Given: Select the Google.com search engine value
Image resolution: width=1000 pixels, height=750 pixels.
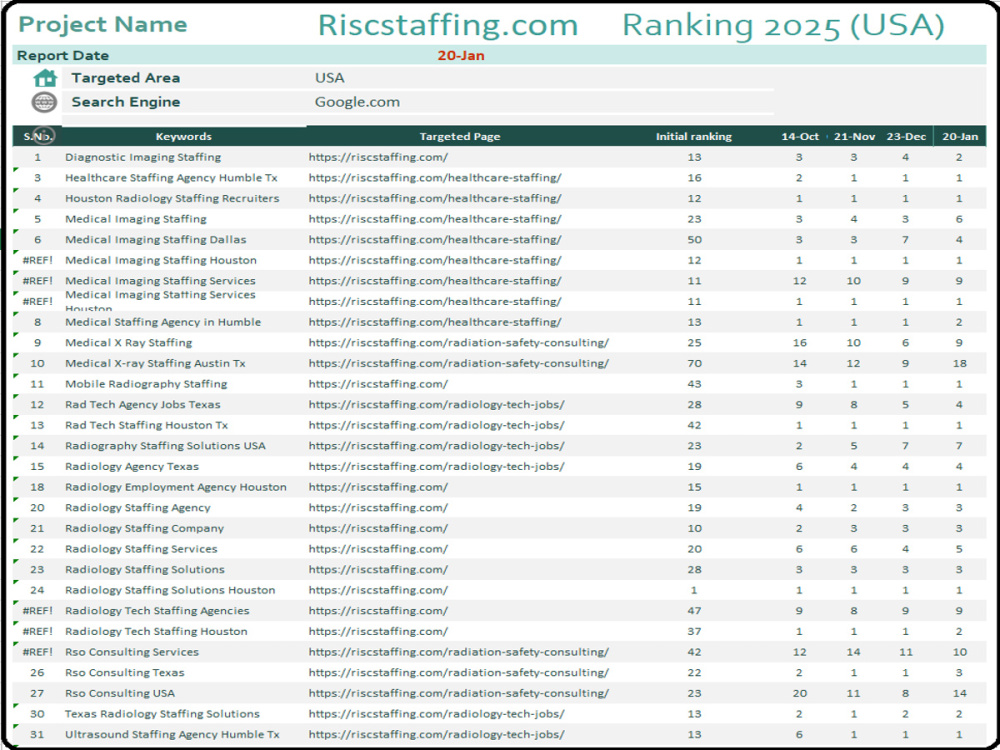Looking at the screenshot, I should pyautogui.click(x=357, y=102).
